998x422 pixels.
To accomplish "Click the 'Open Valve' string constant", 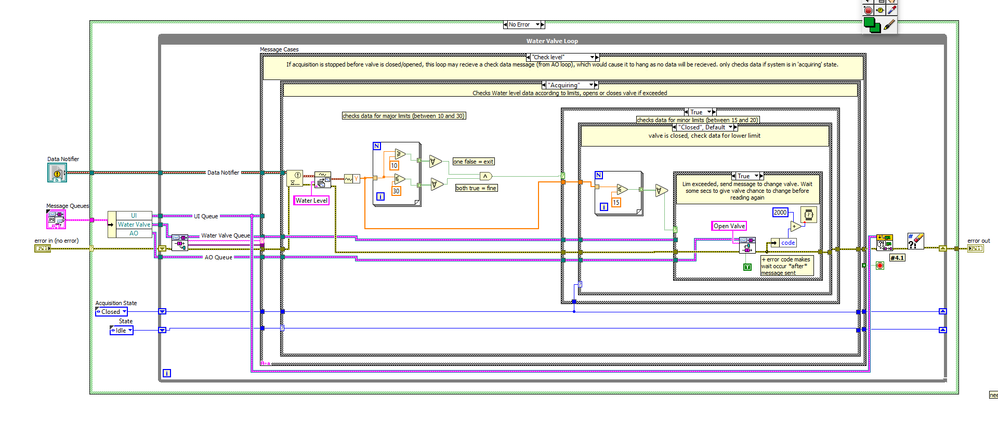I will pyautogui.click(x=729, y=226).
